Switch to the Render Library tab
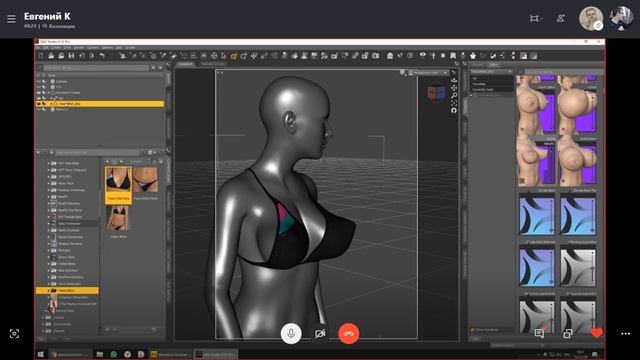The height and width of the screenshot is (360, 640). (x=213, y=64)
